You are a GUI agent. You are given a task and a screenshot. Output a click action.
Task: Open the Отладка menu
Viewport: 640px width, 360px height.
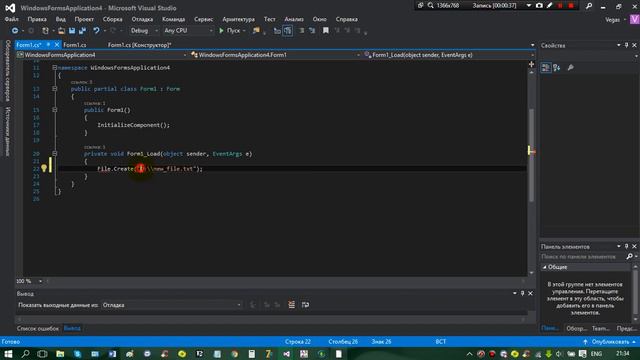(x=142, y=19)
